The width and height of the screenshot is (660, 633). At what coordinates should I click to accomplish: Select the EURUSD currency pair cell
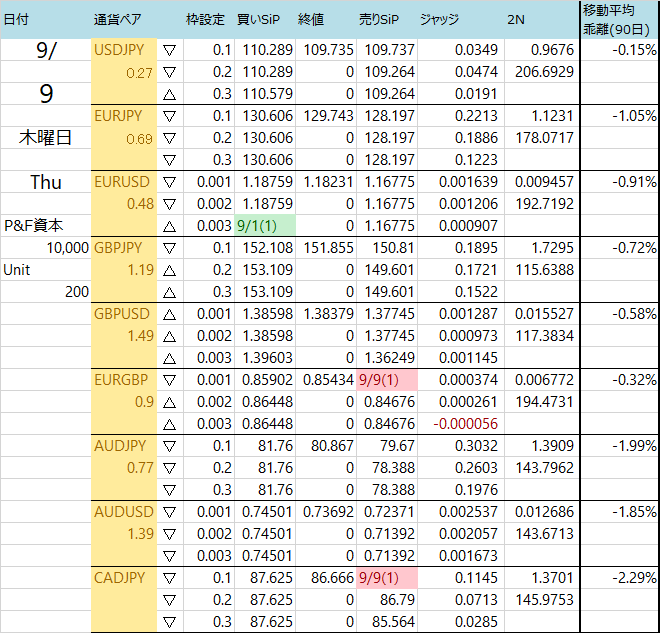pos(124,182)
